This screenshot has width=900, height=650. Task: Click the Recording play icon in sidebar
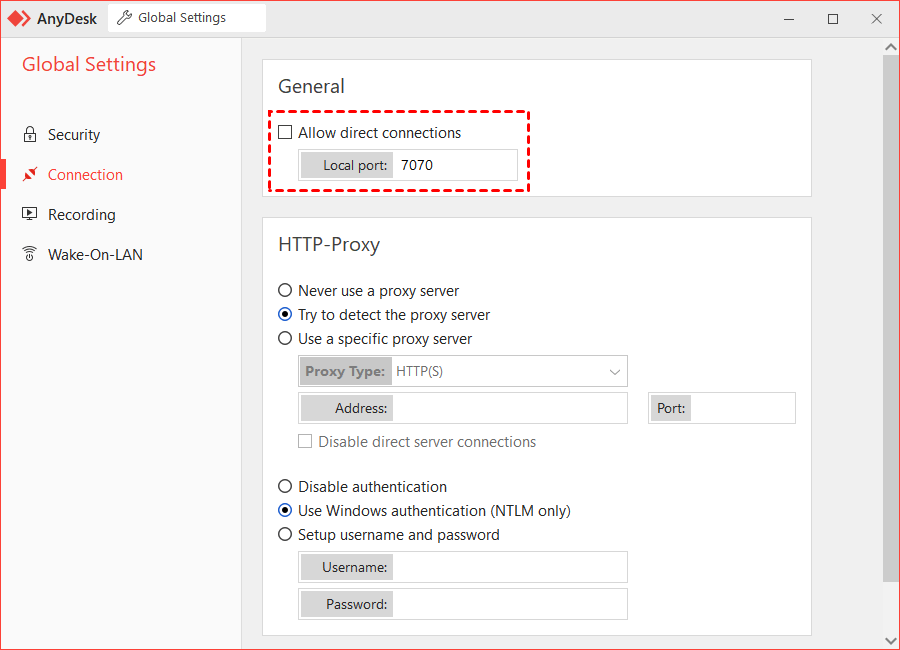(29, 214)
